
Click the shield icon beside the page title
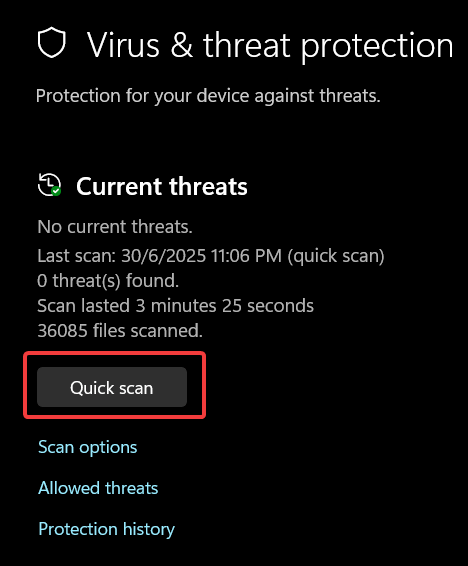[52, 42]
